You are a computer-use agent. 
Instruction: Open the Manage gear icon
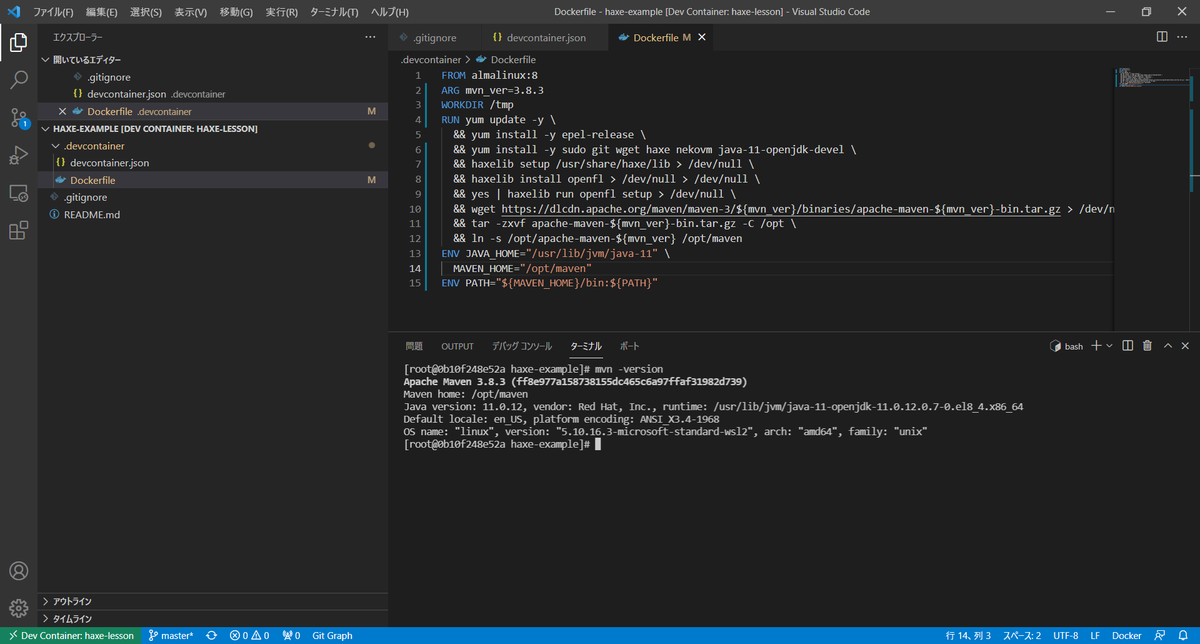point(18,608)
